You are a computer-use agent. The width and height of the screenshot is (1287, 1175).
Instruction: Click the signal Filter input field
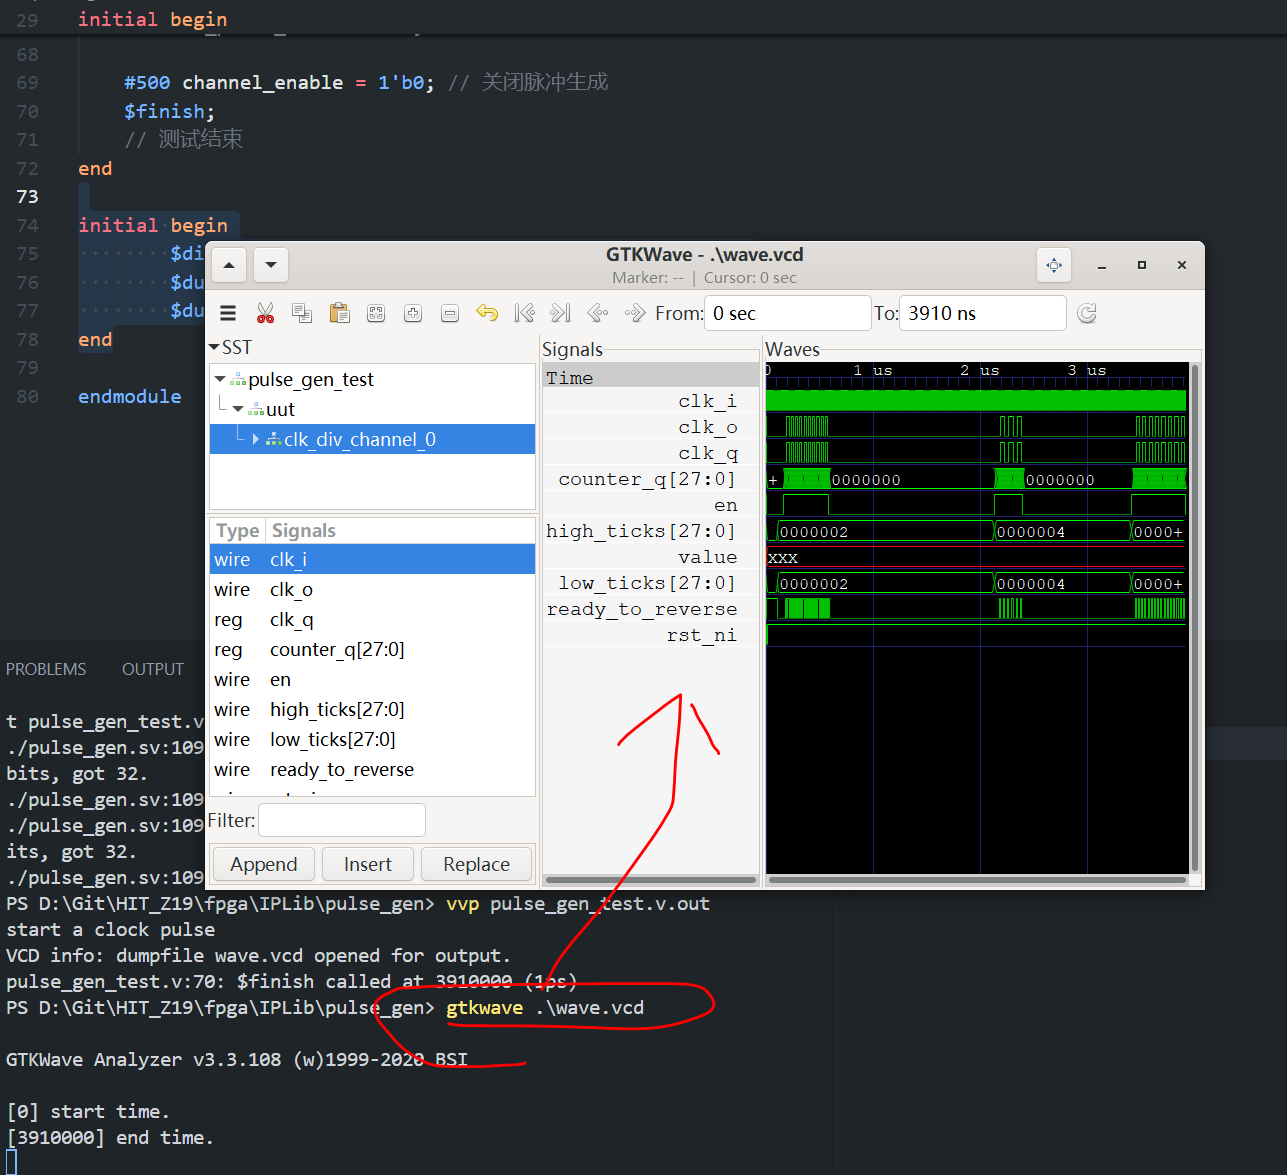[342, 820]
